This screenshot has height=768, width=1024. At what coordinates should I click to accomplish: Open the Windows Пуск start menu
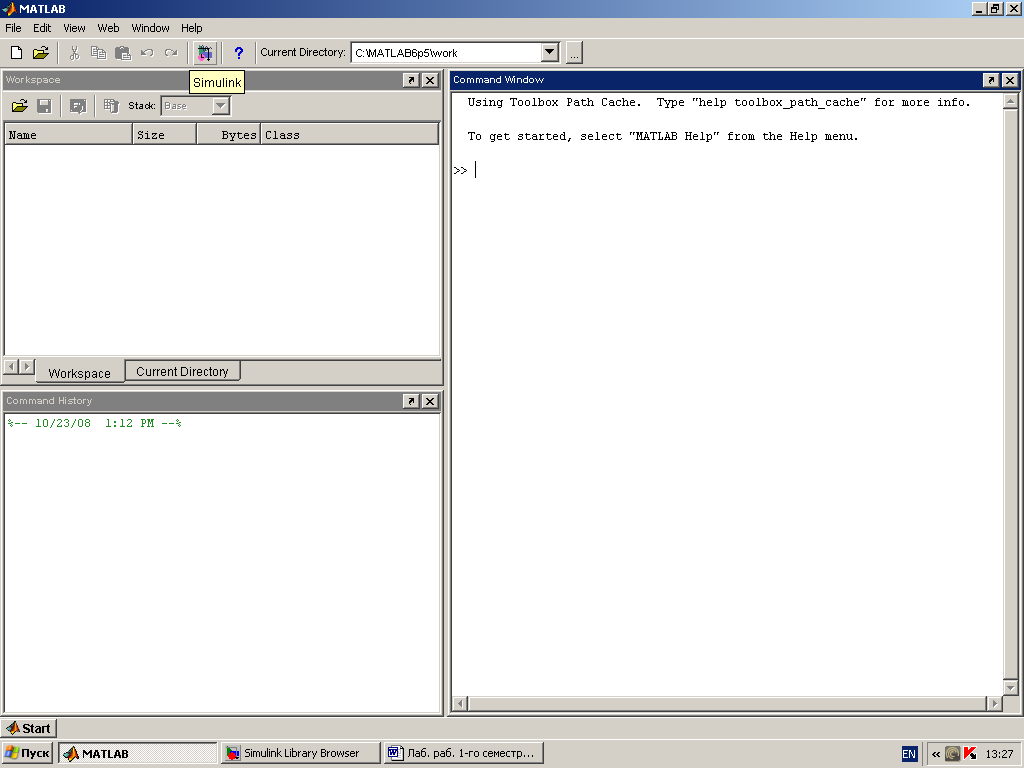(x=27, y=753)
